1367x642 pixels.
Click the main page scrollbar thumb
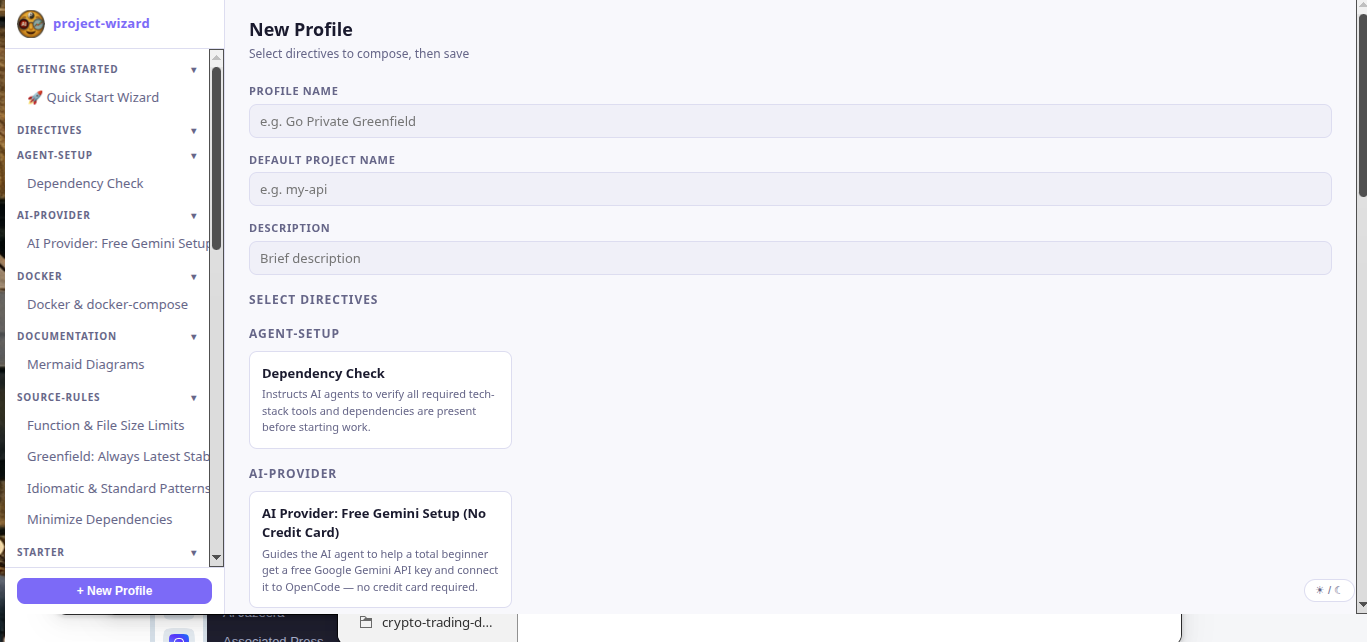click(1361, 106)
